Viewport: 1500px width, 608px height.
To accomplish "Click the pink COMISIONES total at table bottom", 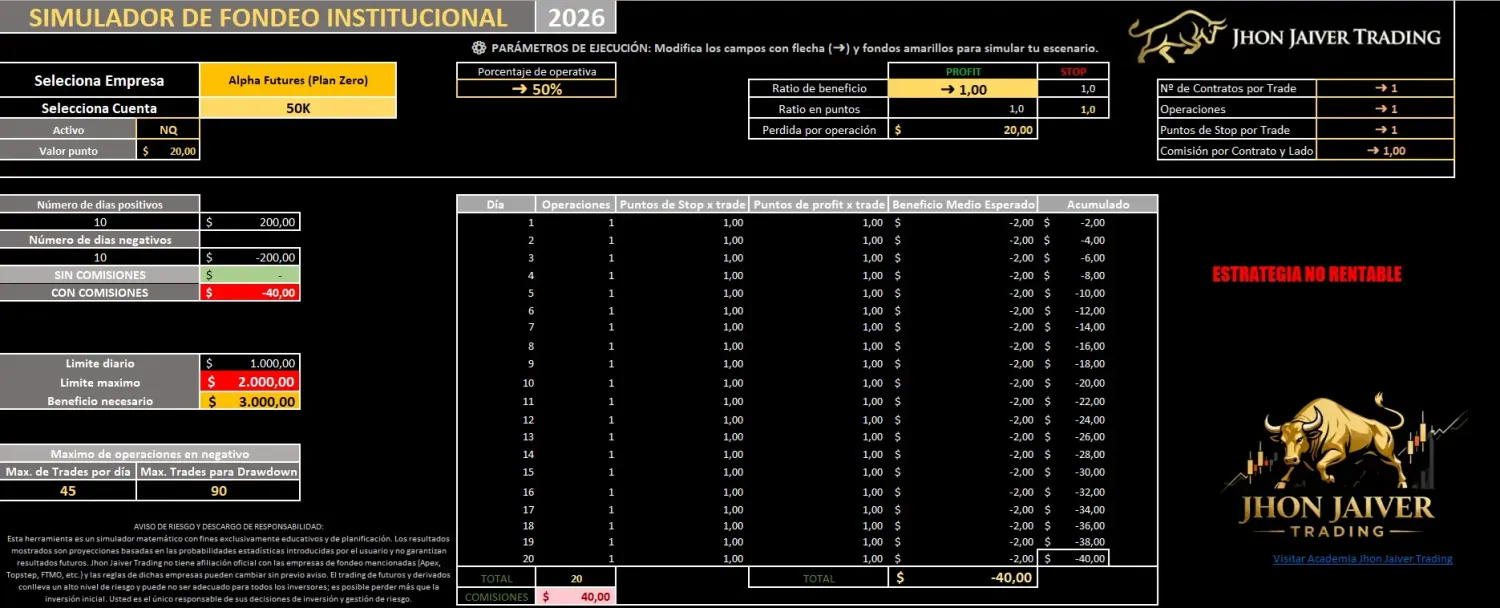I will [x=577, y=595].
